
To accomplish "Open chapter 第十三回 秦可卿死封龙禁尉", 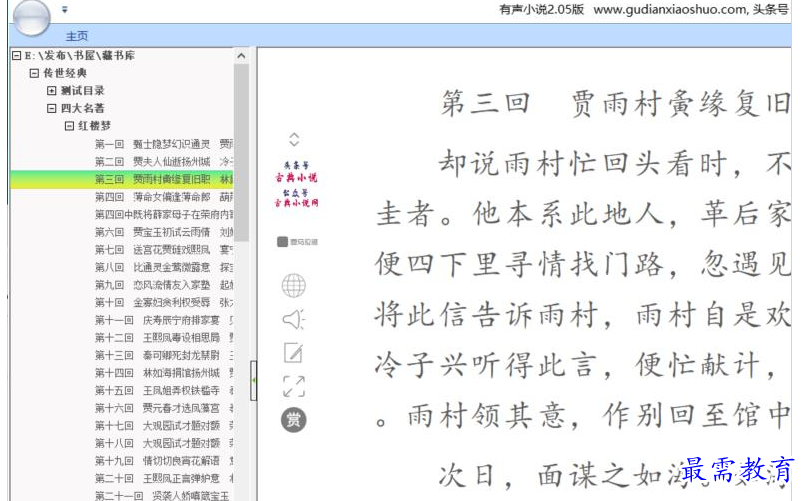I will [164, 355].
